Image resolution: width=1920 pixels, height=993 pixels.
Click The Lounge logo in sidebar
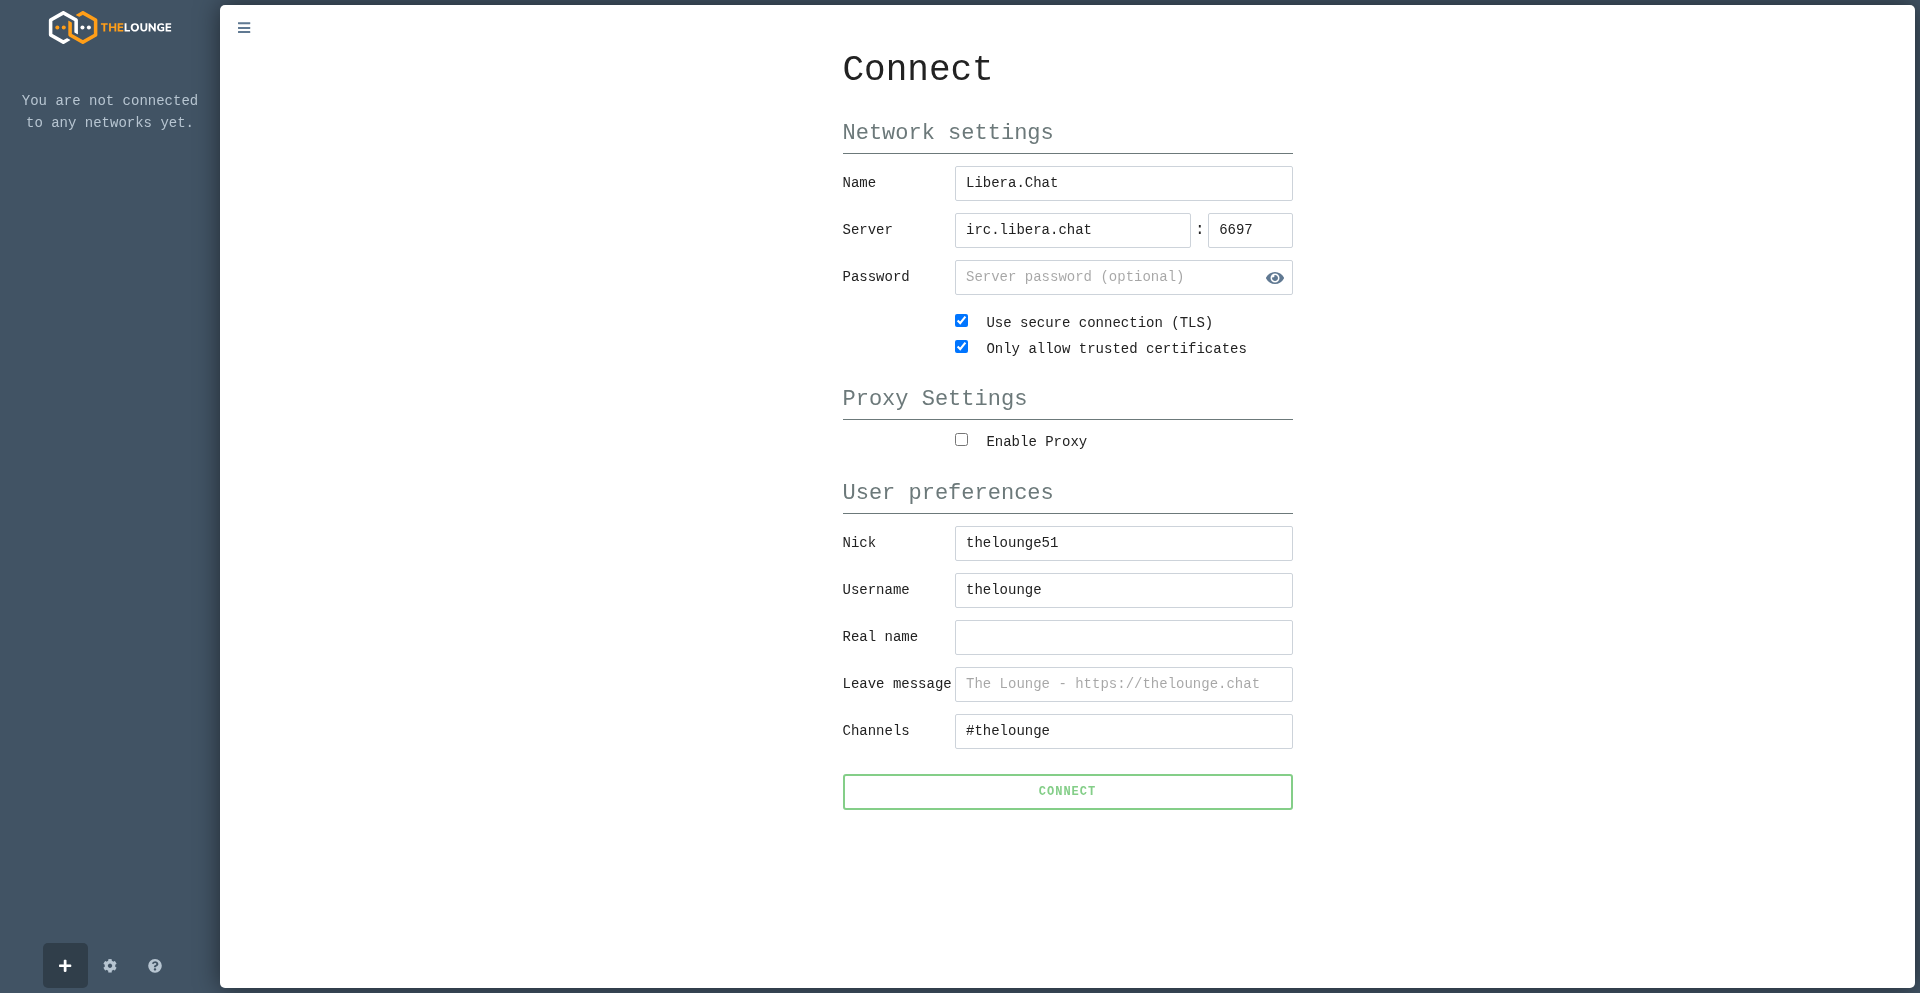coord(110,27)
